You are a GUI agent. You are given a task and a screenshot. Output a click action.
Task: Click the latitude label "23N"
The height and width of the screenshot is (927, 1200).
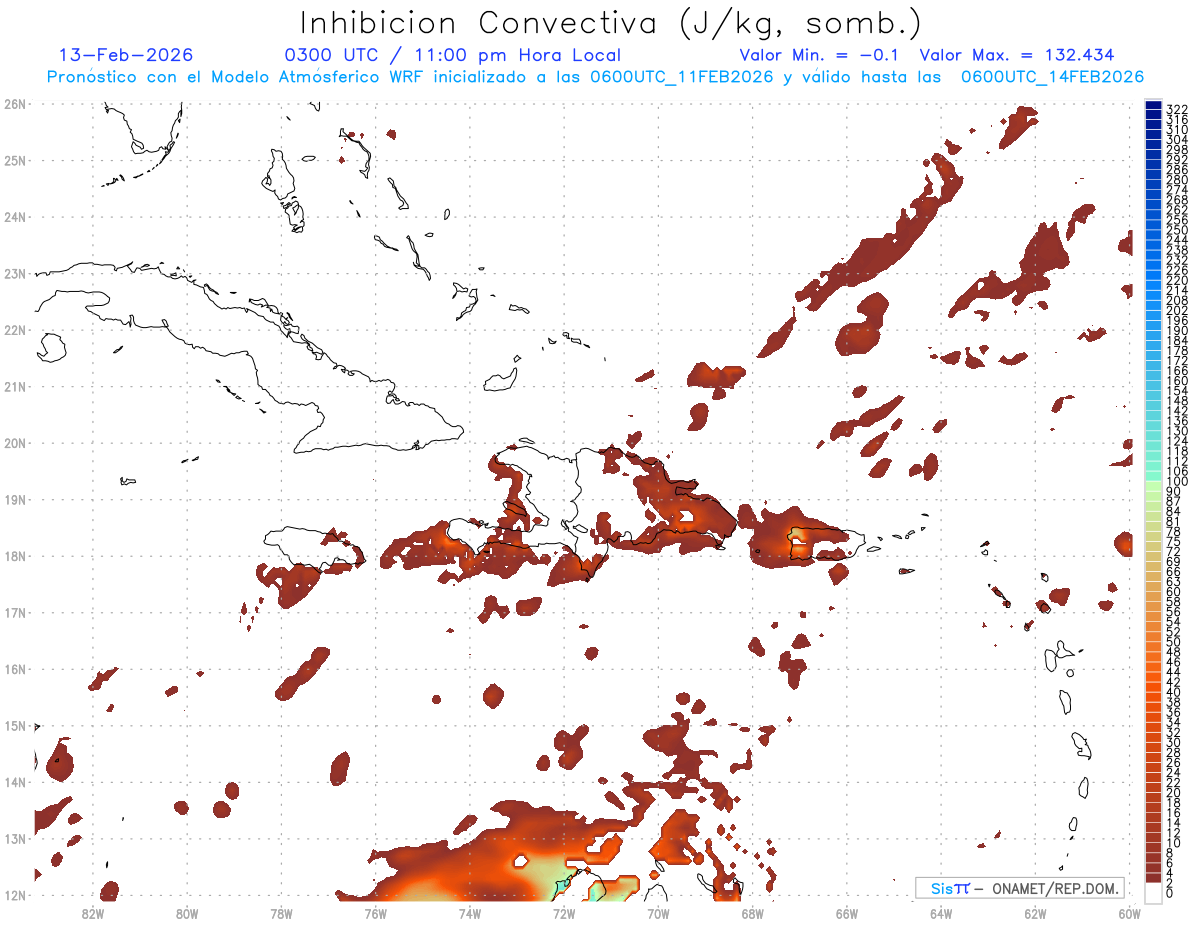pos(15,273)
